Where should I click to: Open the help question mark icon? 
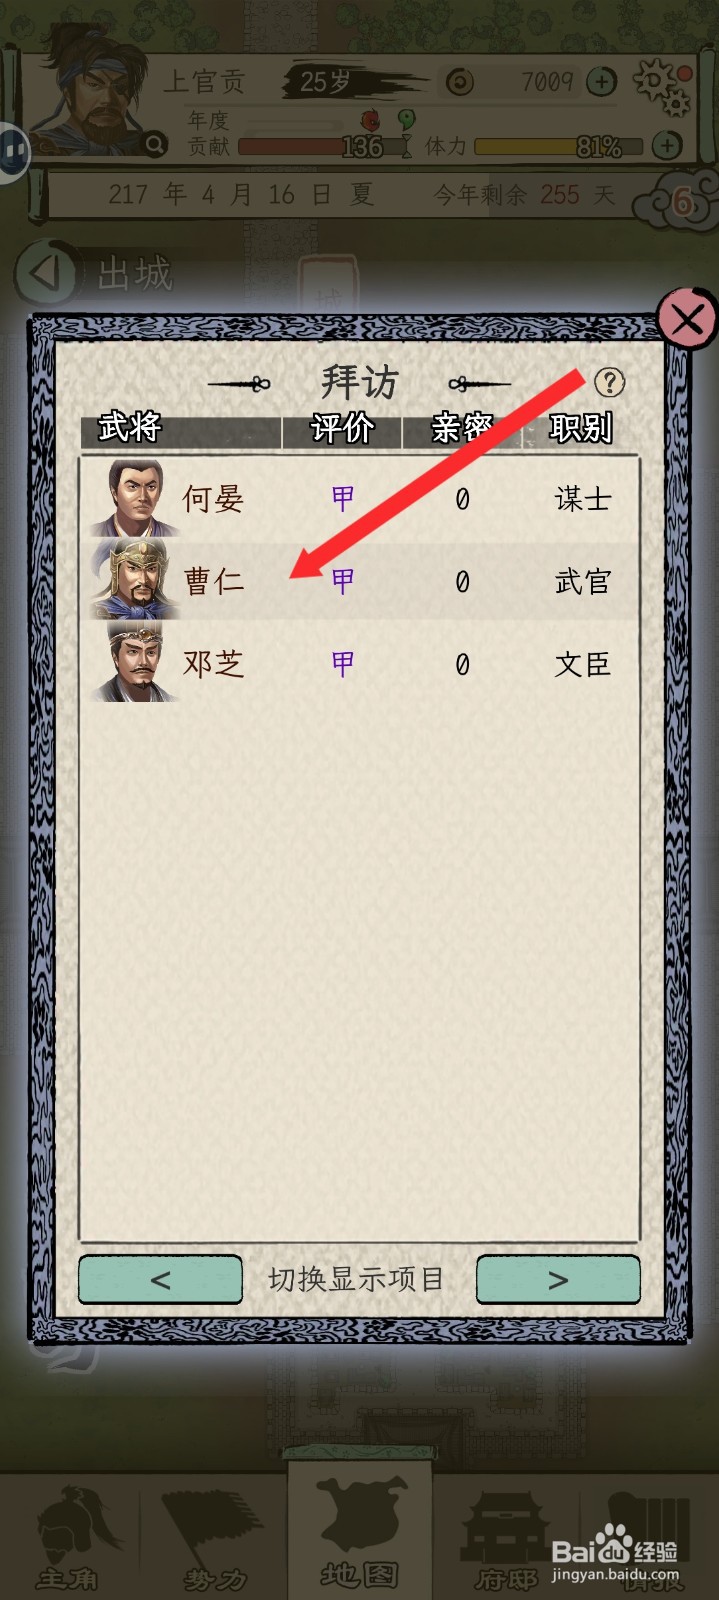click(x=609, y=381)
